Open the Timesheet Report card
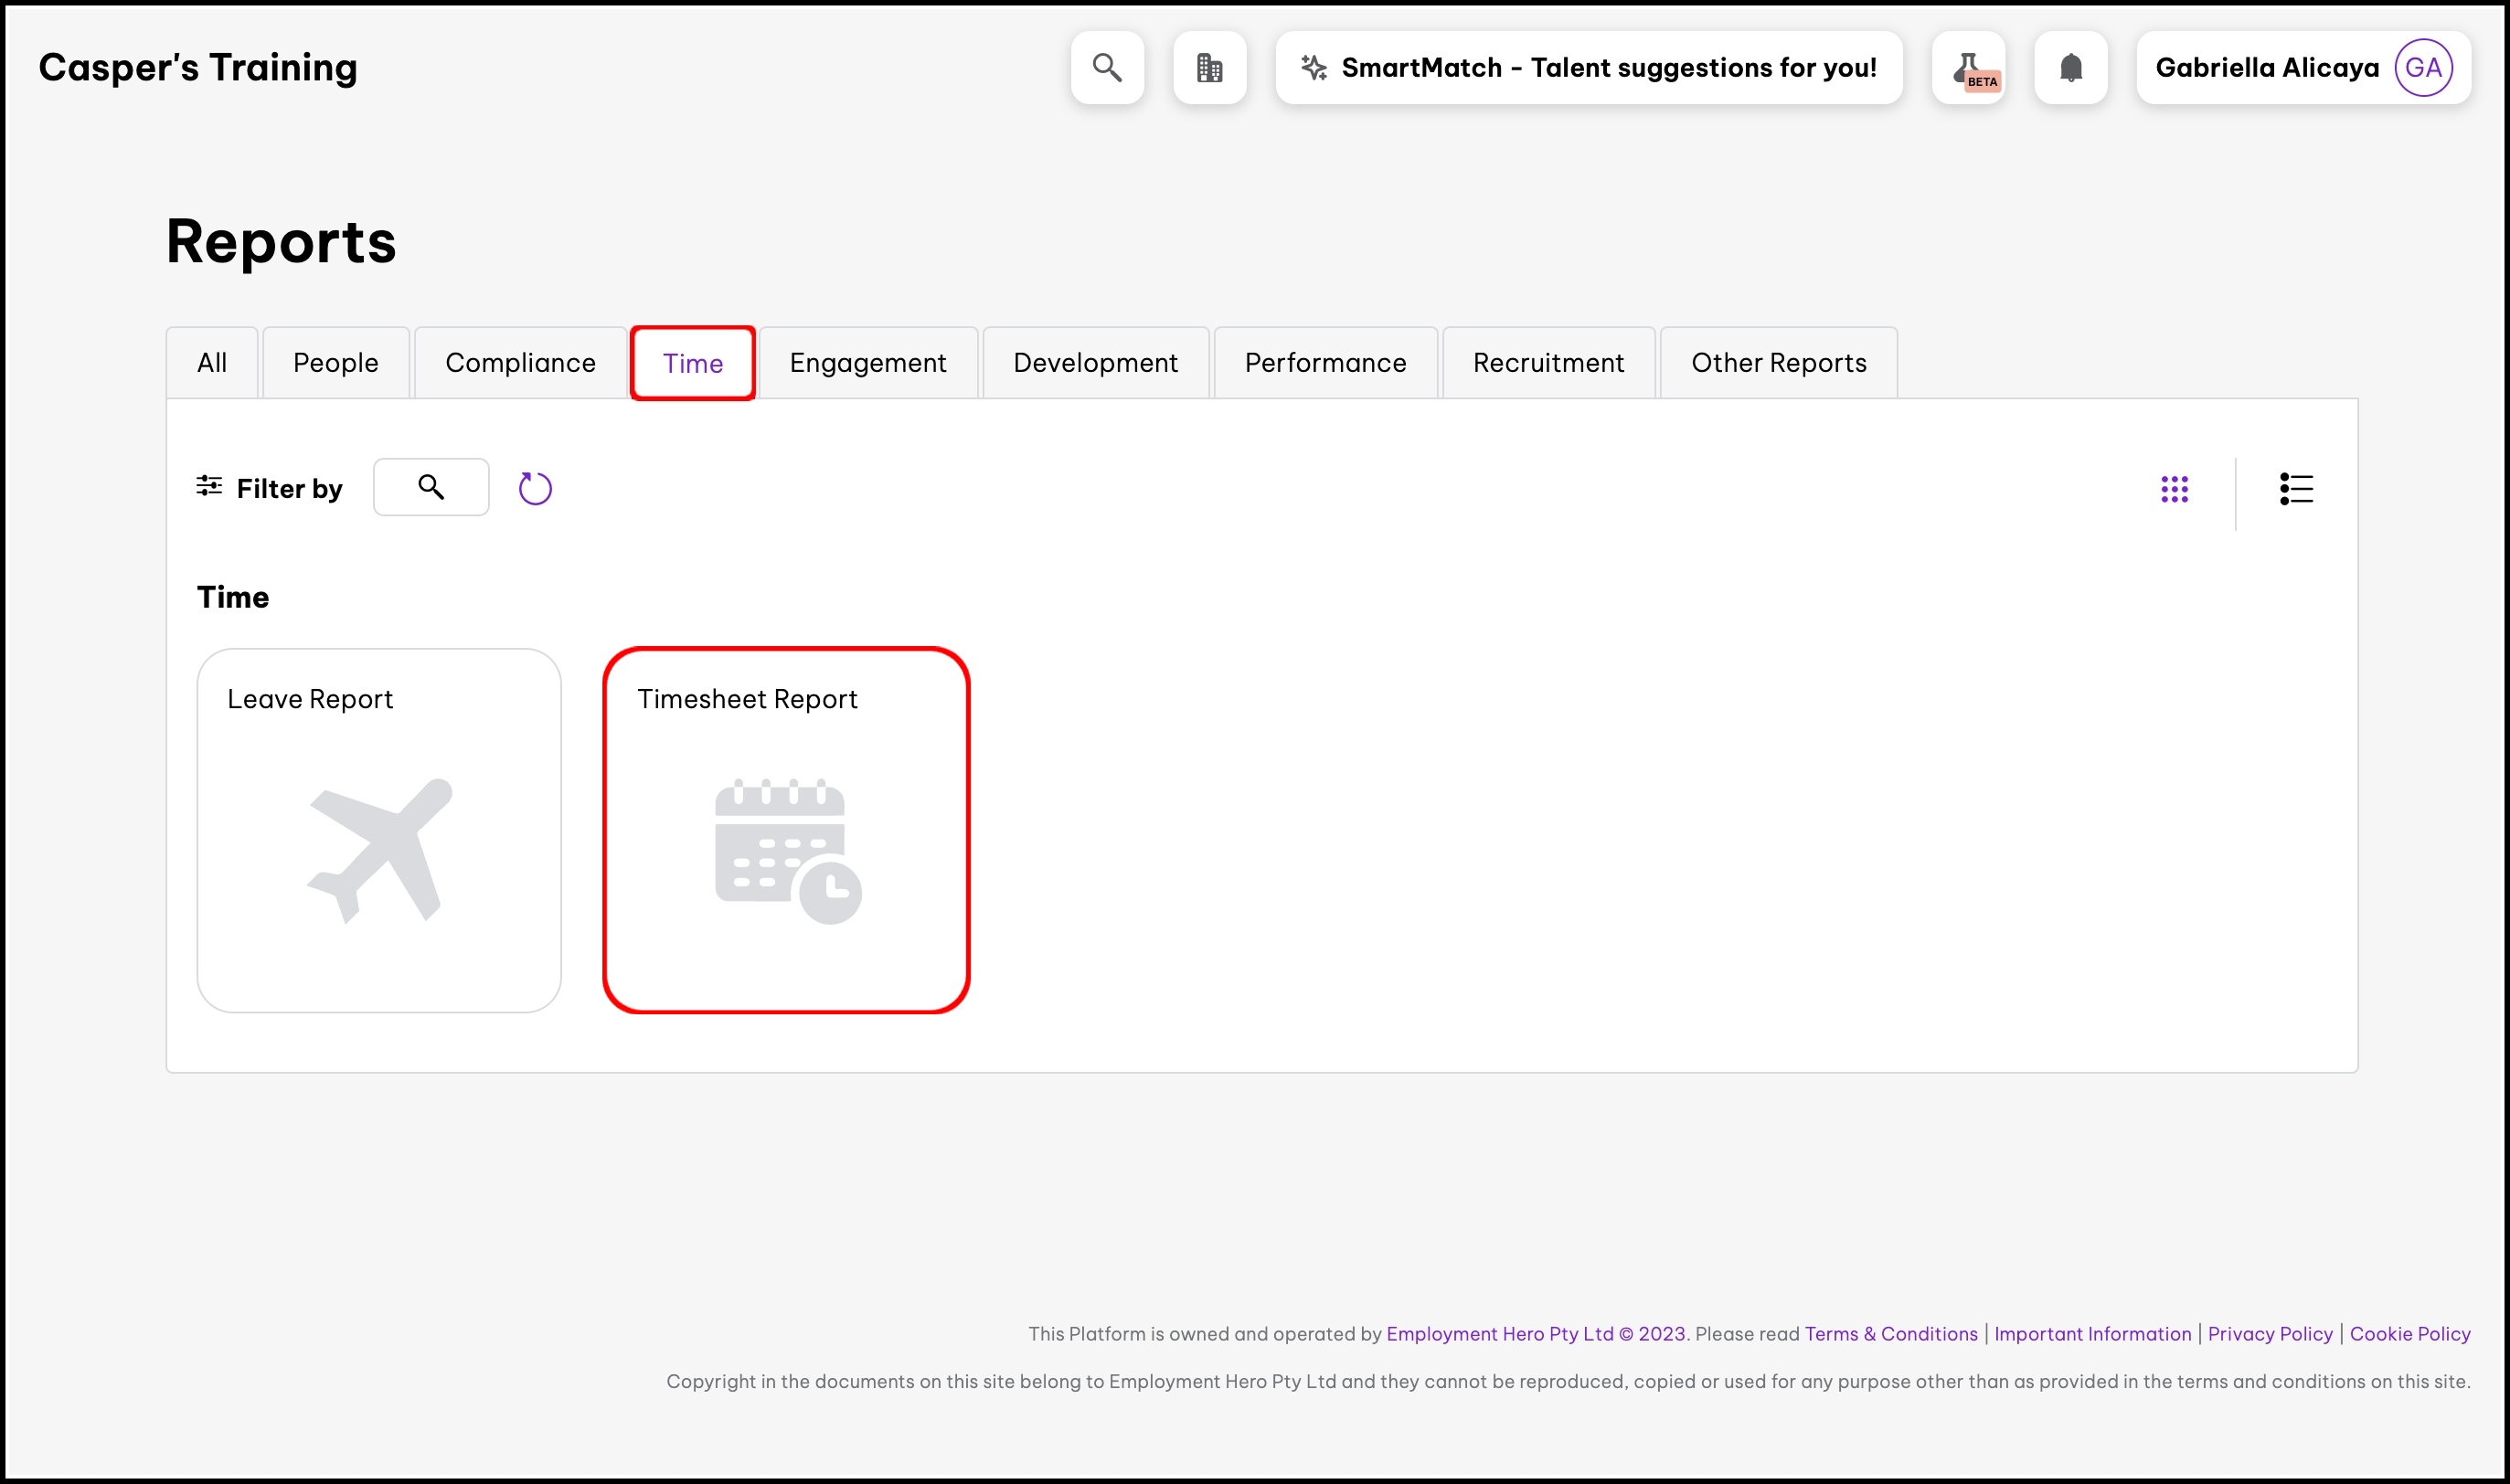 (786, 830)
